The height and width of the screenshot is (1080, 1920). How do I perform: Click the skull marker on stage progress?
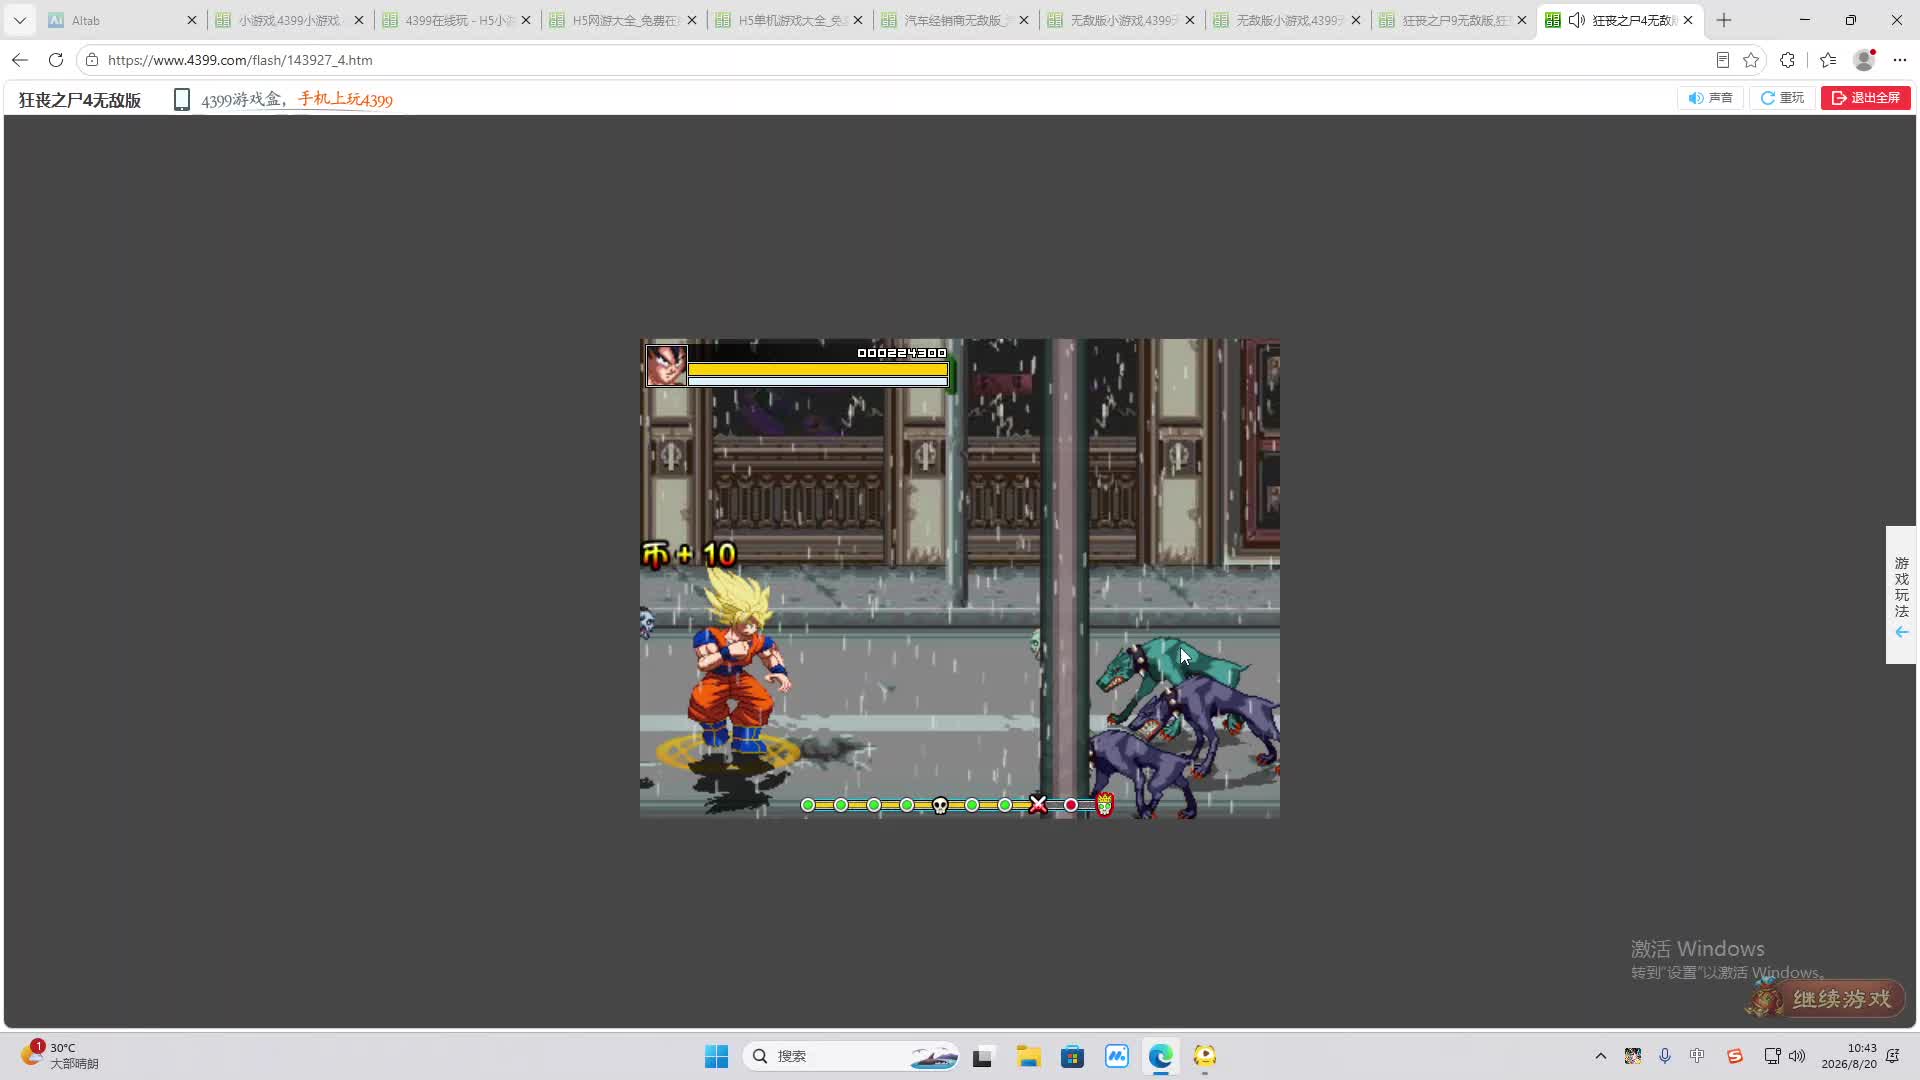(x=940, y=805)
